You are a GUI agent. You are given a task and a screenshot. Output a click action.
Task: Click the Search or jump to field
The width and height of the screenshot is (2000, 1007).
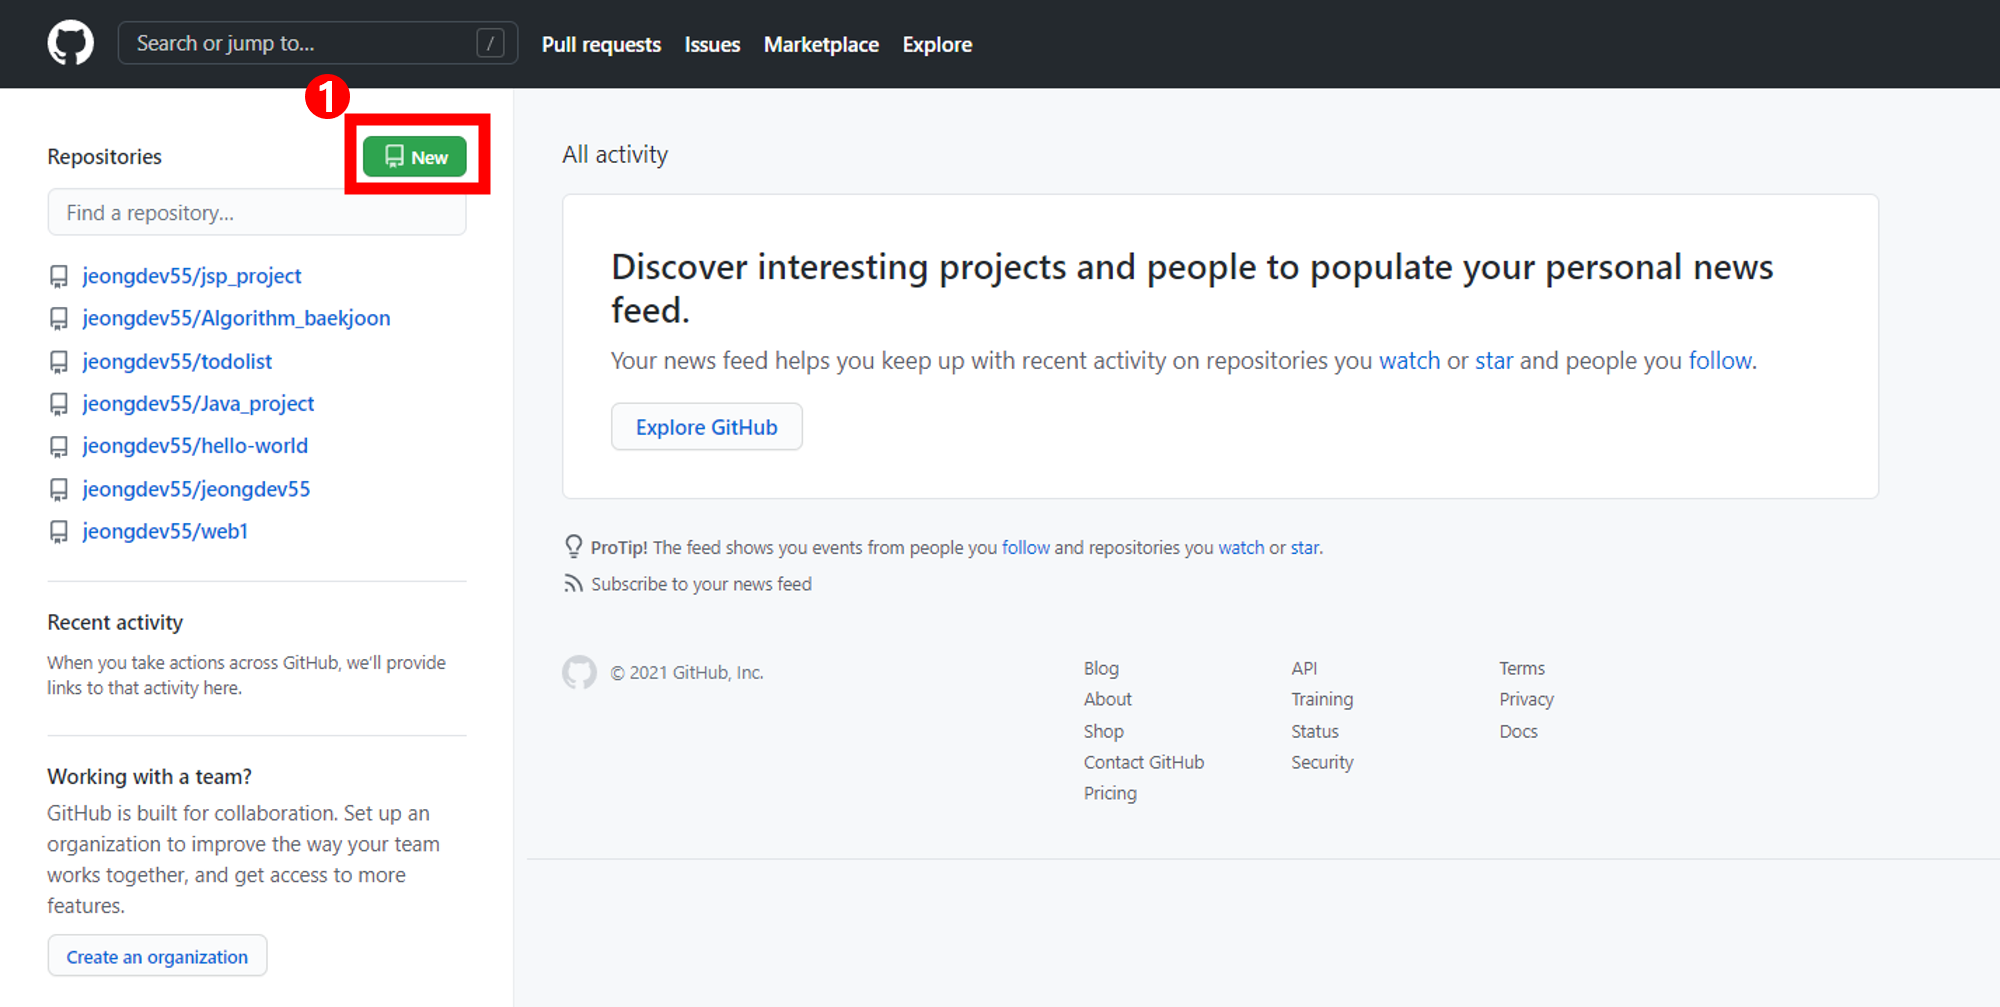(x=318, y=43)
